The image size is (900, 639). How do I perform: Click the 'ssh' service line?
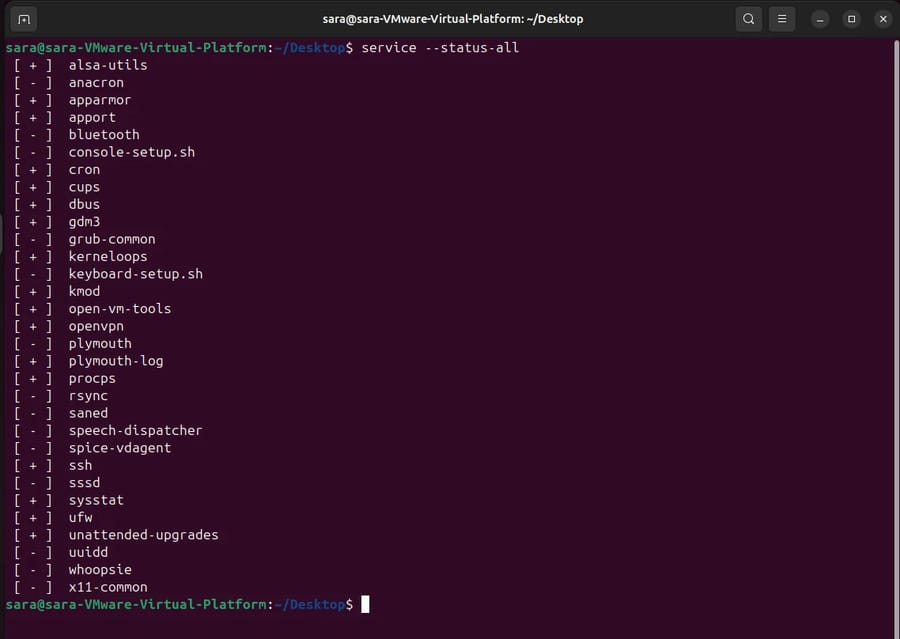53,466
